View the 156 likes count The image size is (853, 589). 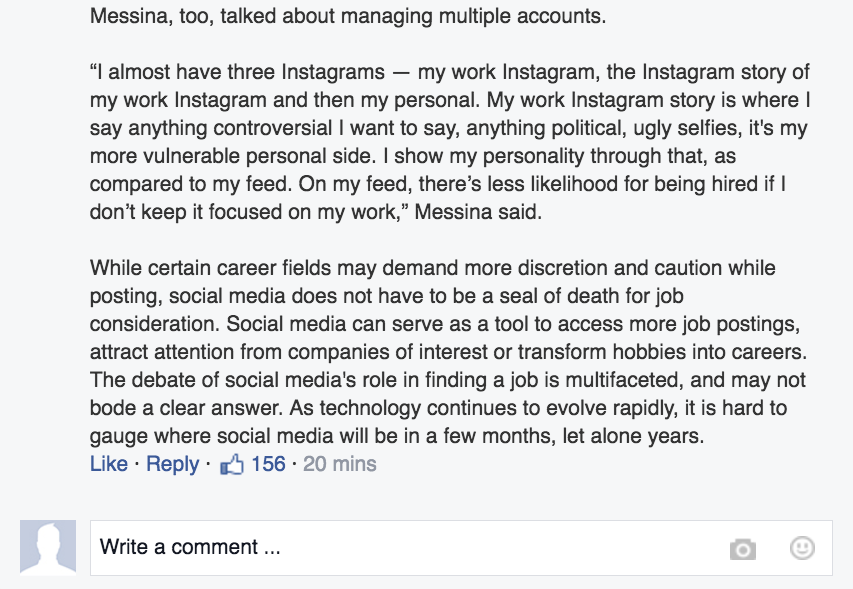(268, 464)
